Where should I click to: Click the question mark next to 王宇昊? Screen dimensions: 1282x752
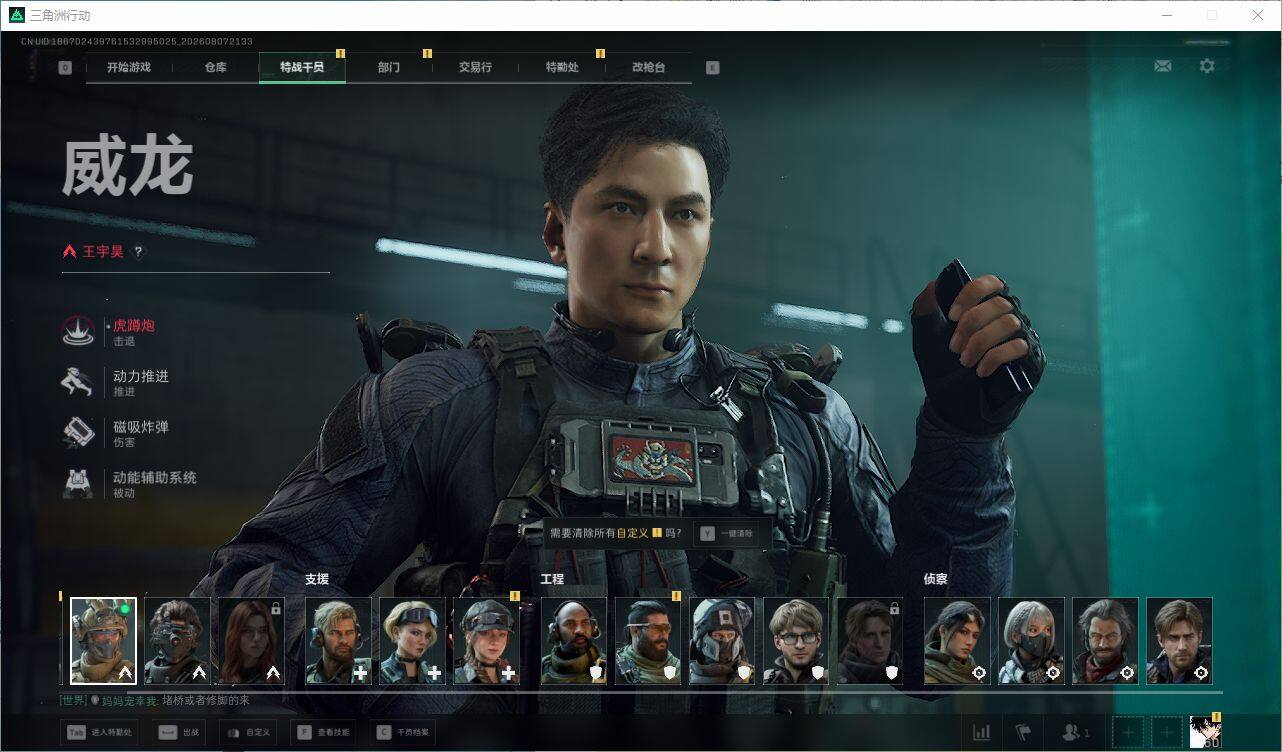(139, 252)
